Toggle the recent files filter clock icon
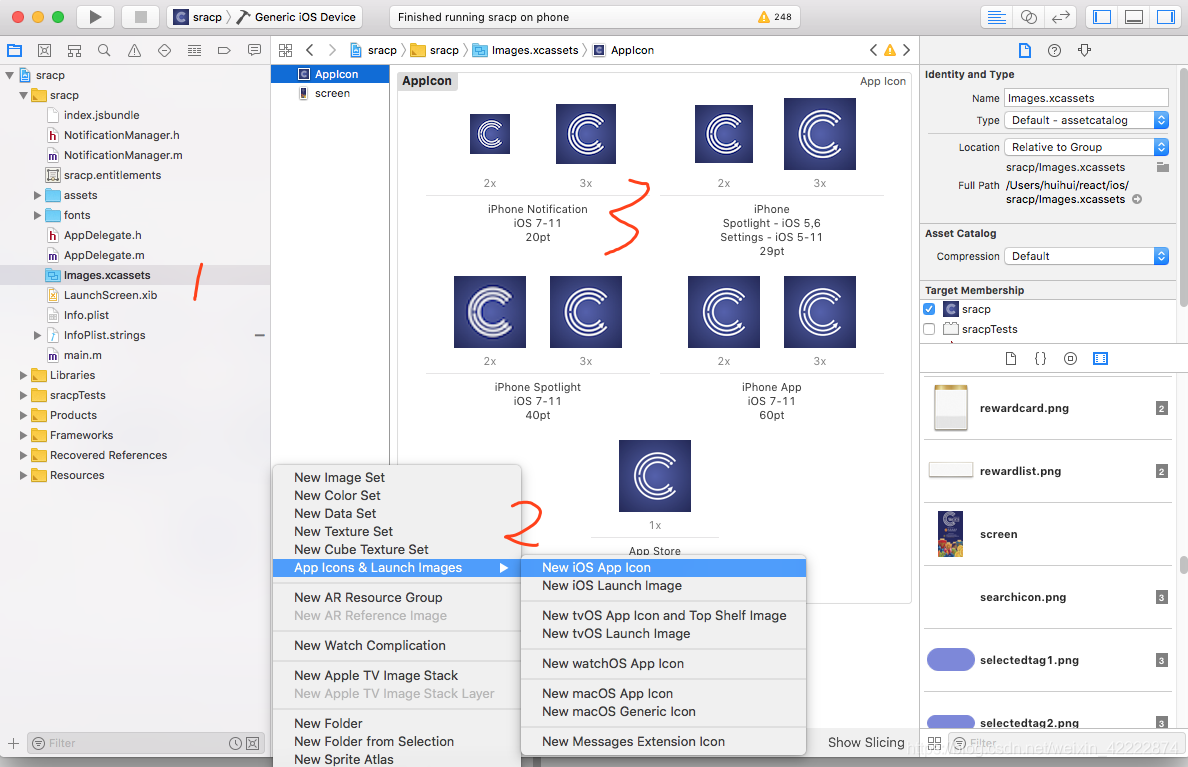 pyautogui.click(x=236, y=744)
